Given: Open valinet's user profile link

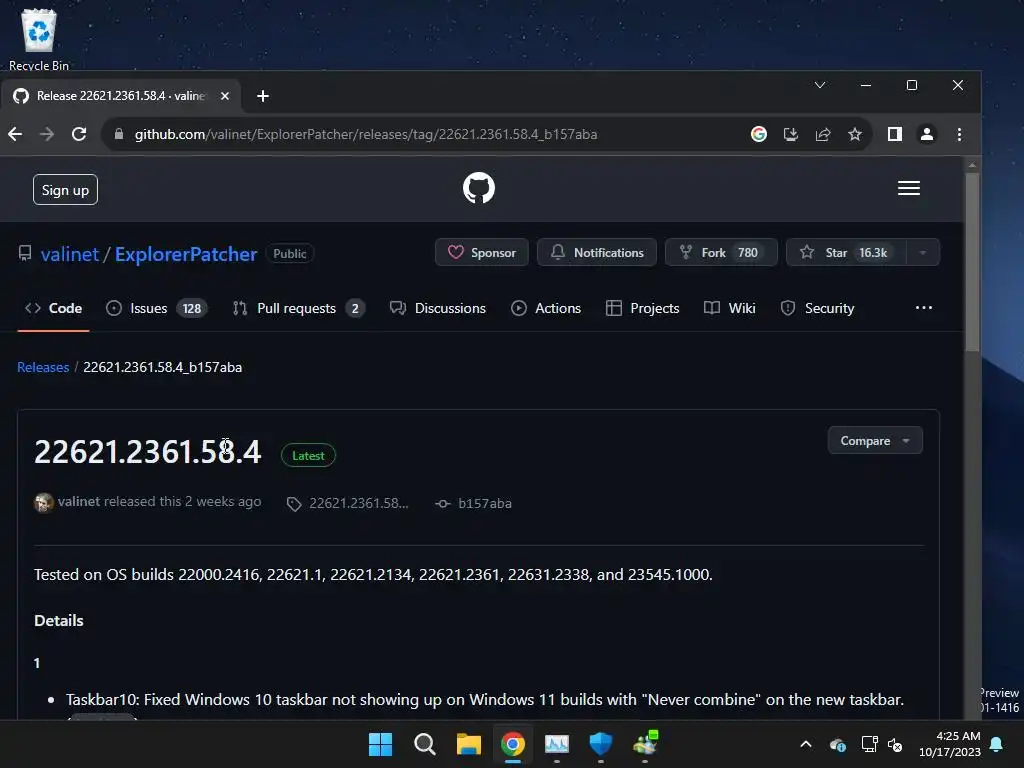Looking at the screenshot, I should (x=69, y=253).
